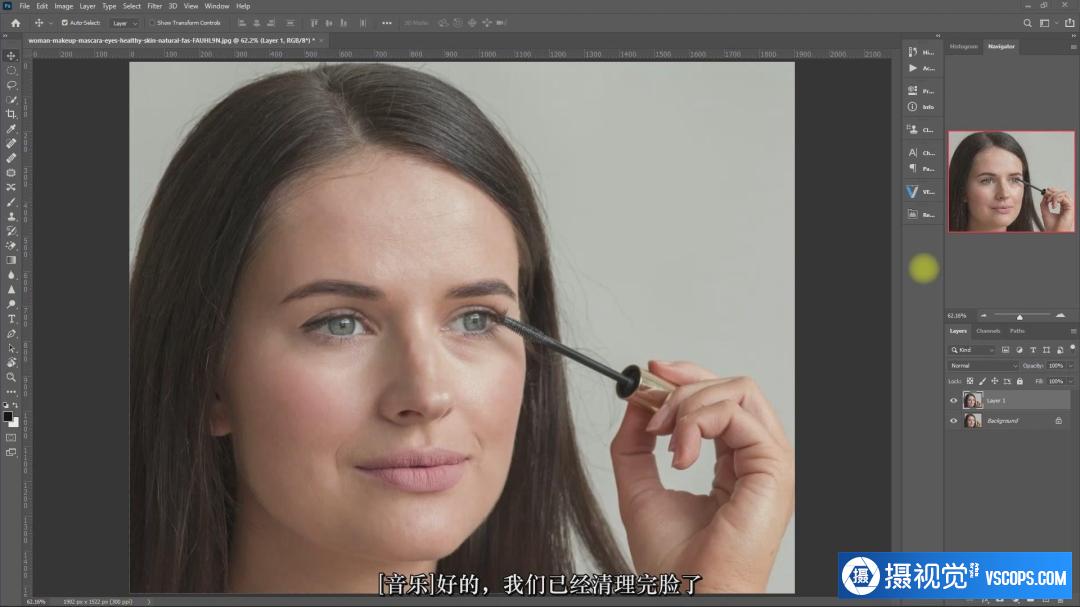Select the Path Selection arrow tool
This screenshot has width=1080, height=607.
click(11, 348)
